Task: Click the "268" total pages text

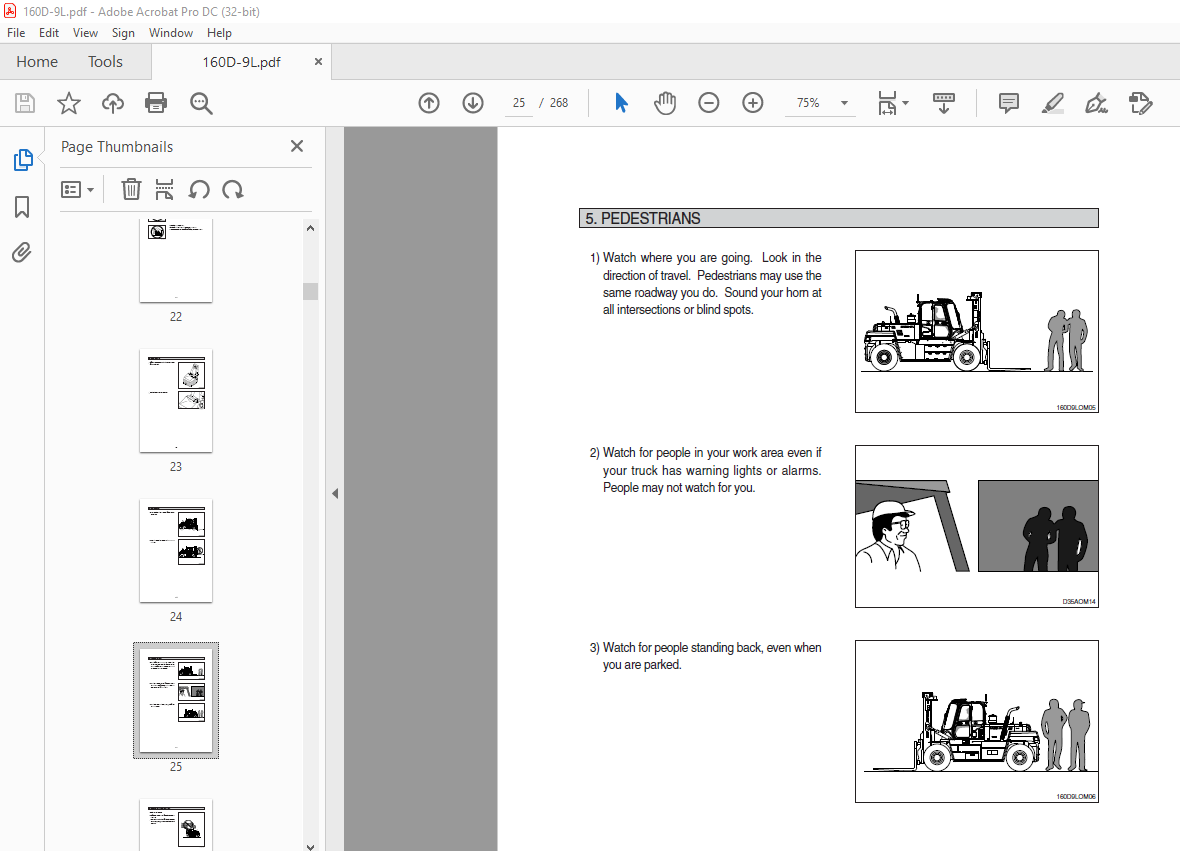Action: 559,103
